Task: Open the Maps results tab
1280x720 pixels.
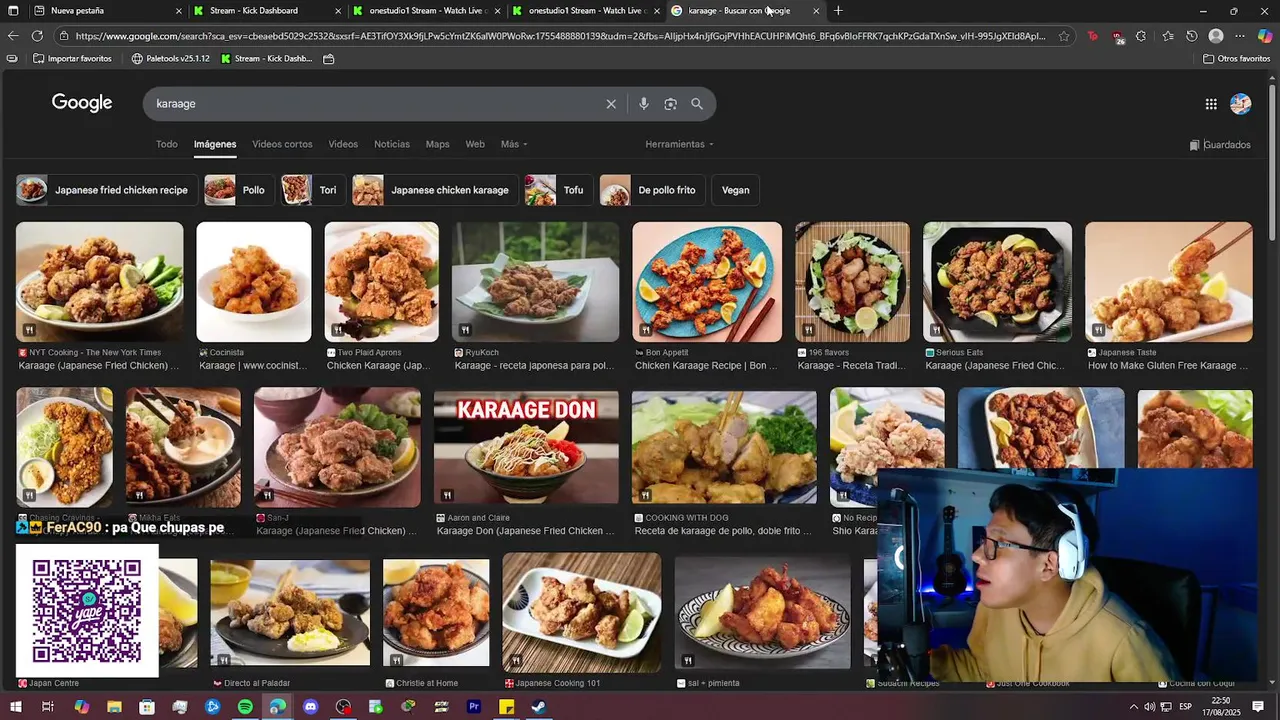Action: click(x=437, y=144)
